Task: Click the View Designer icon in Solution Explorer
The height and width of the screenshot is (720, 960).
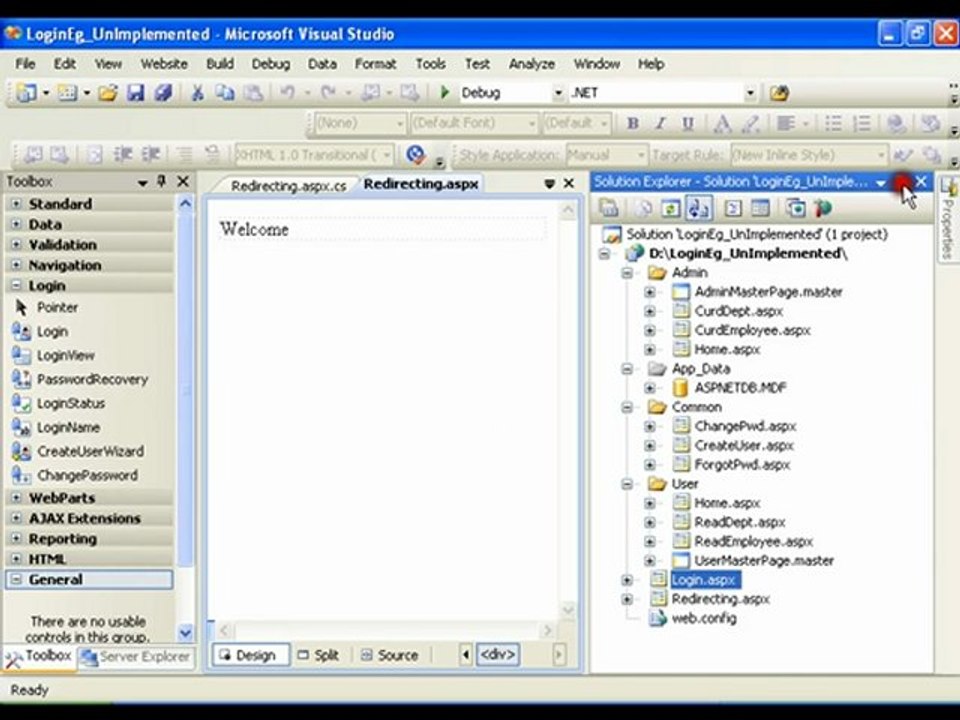Action: coord(760,208)
